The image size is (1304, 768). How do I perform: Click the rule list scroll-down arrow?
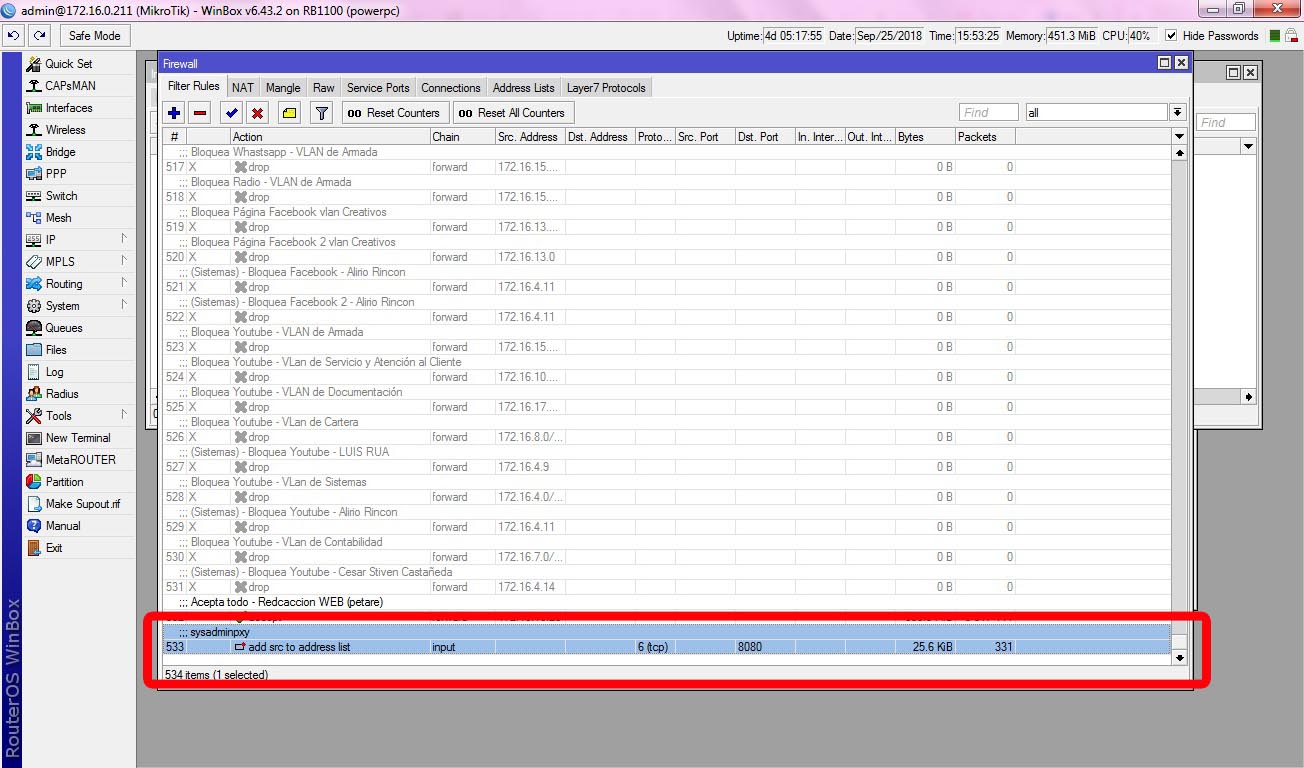[1179, 657]
